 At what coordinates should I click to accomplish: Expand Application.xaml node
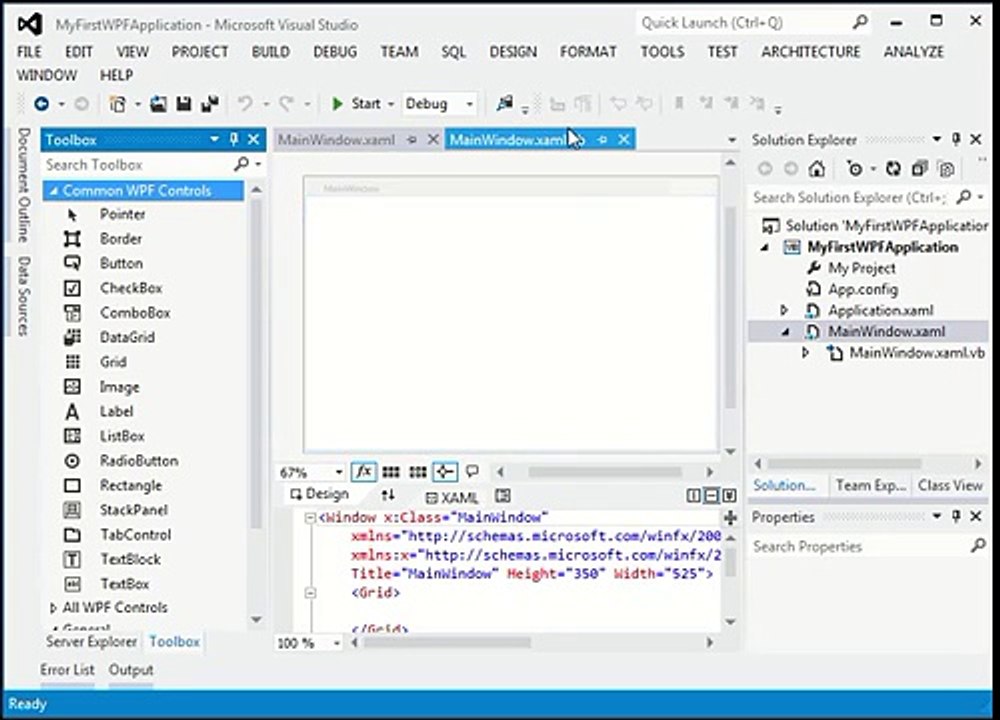(x=784, y=311)
